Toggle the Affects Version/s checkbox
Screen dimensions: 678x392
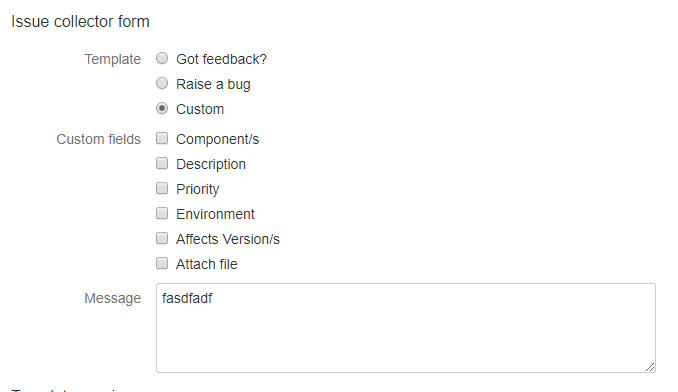[x=162, y=238]
